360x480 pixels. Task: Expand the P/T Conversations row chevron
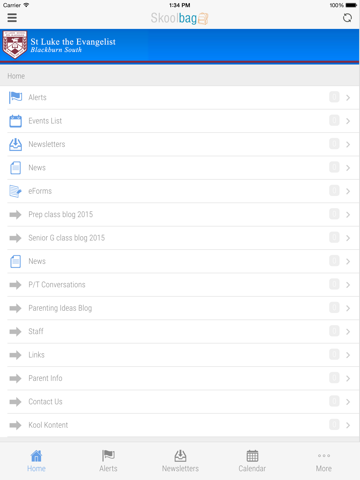348,285
